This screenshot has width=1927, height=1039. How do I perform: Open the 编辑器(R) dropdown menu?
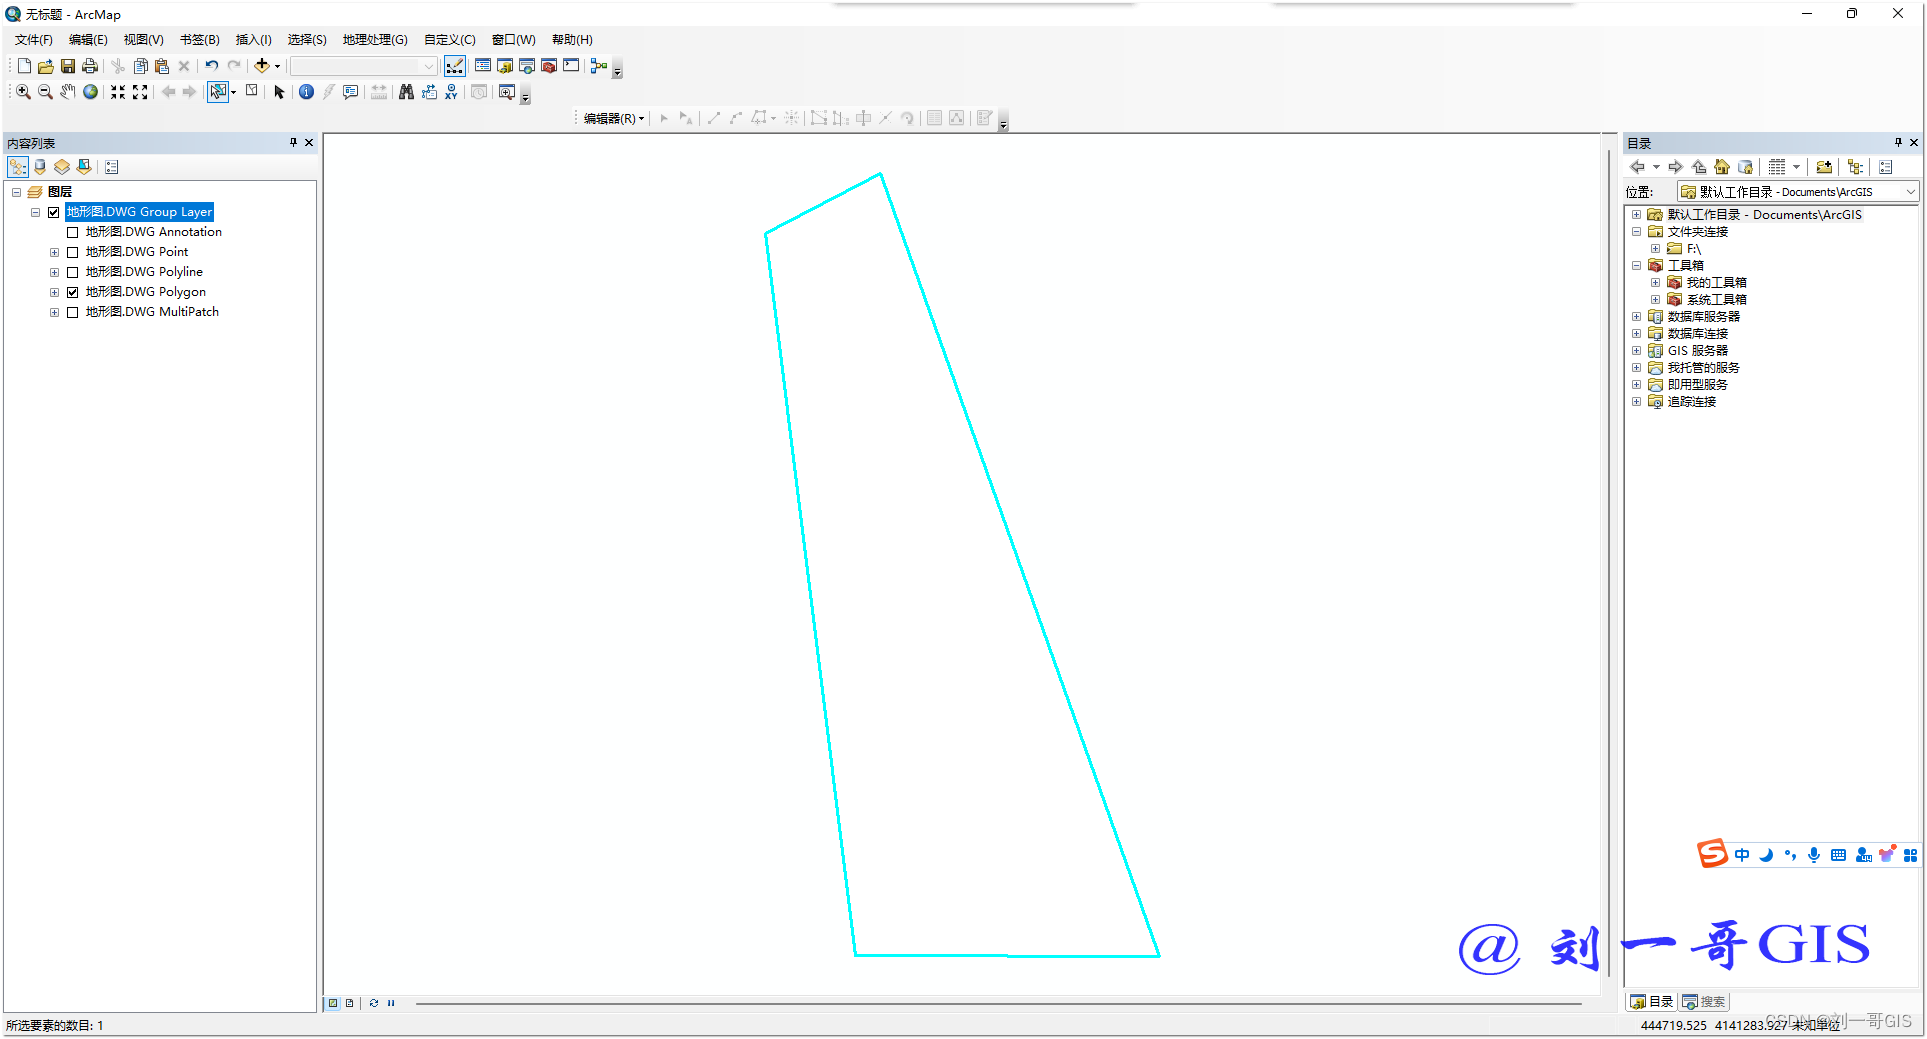tap(610, 118)
